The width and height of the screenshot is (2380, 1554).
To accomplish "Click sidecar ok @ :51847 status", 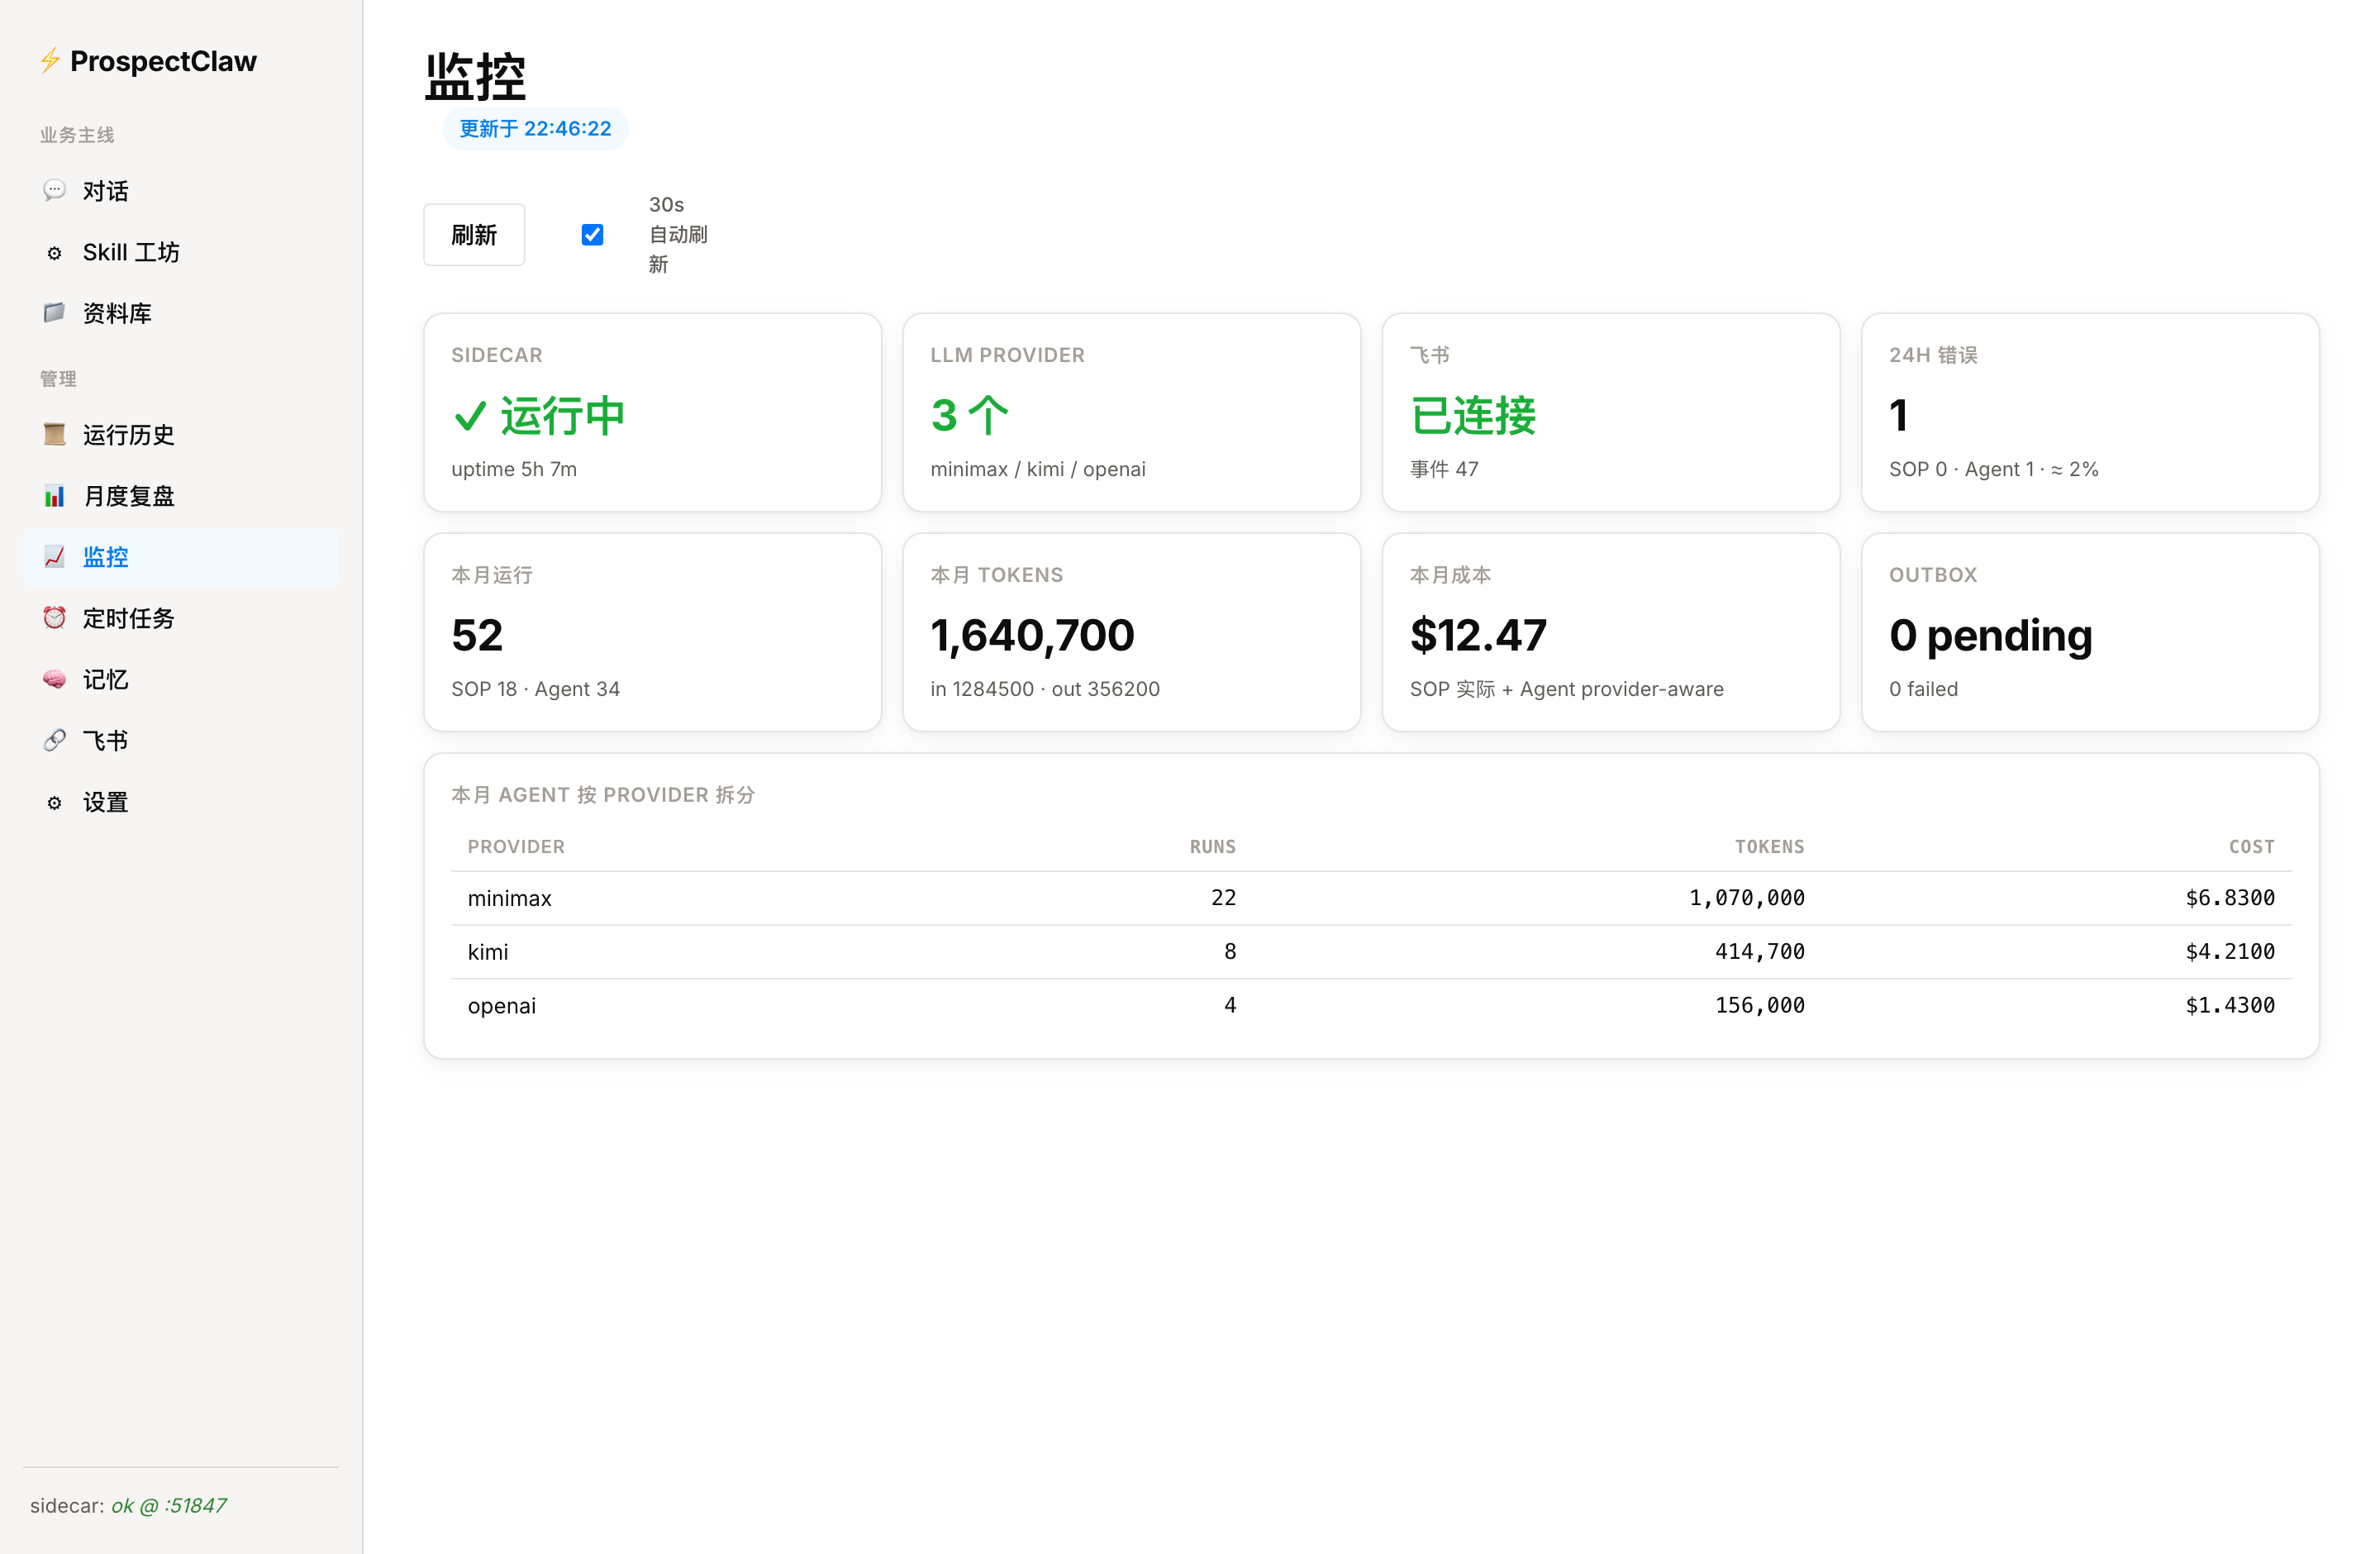I will pyautogui.click(x=128, y=1505).
